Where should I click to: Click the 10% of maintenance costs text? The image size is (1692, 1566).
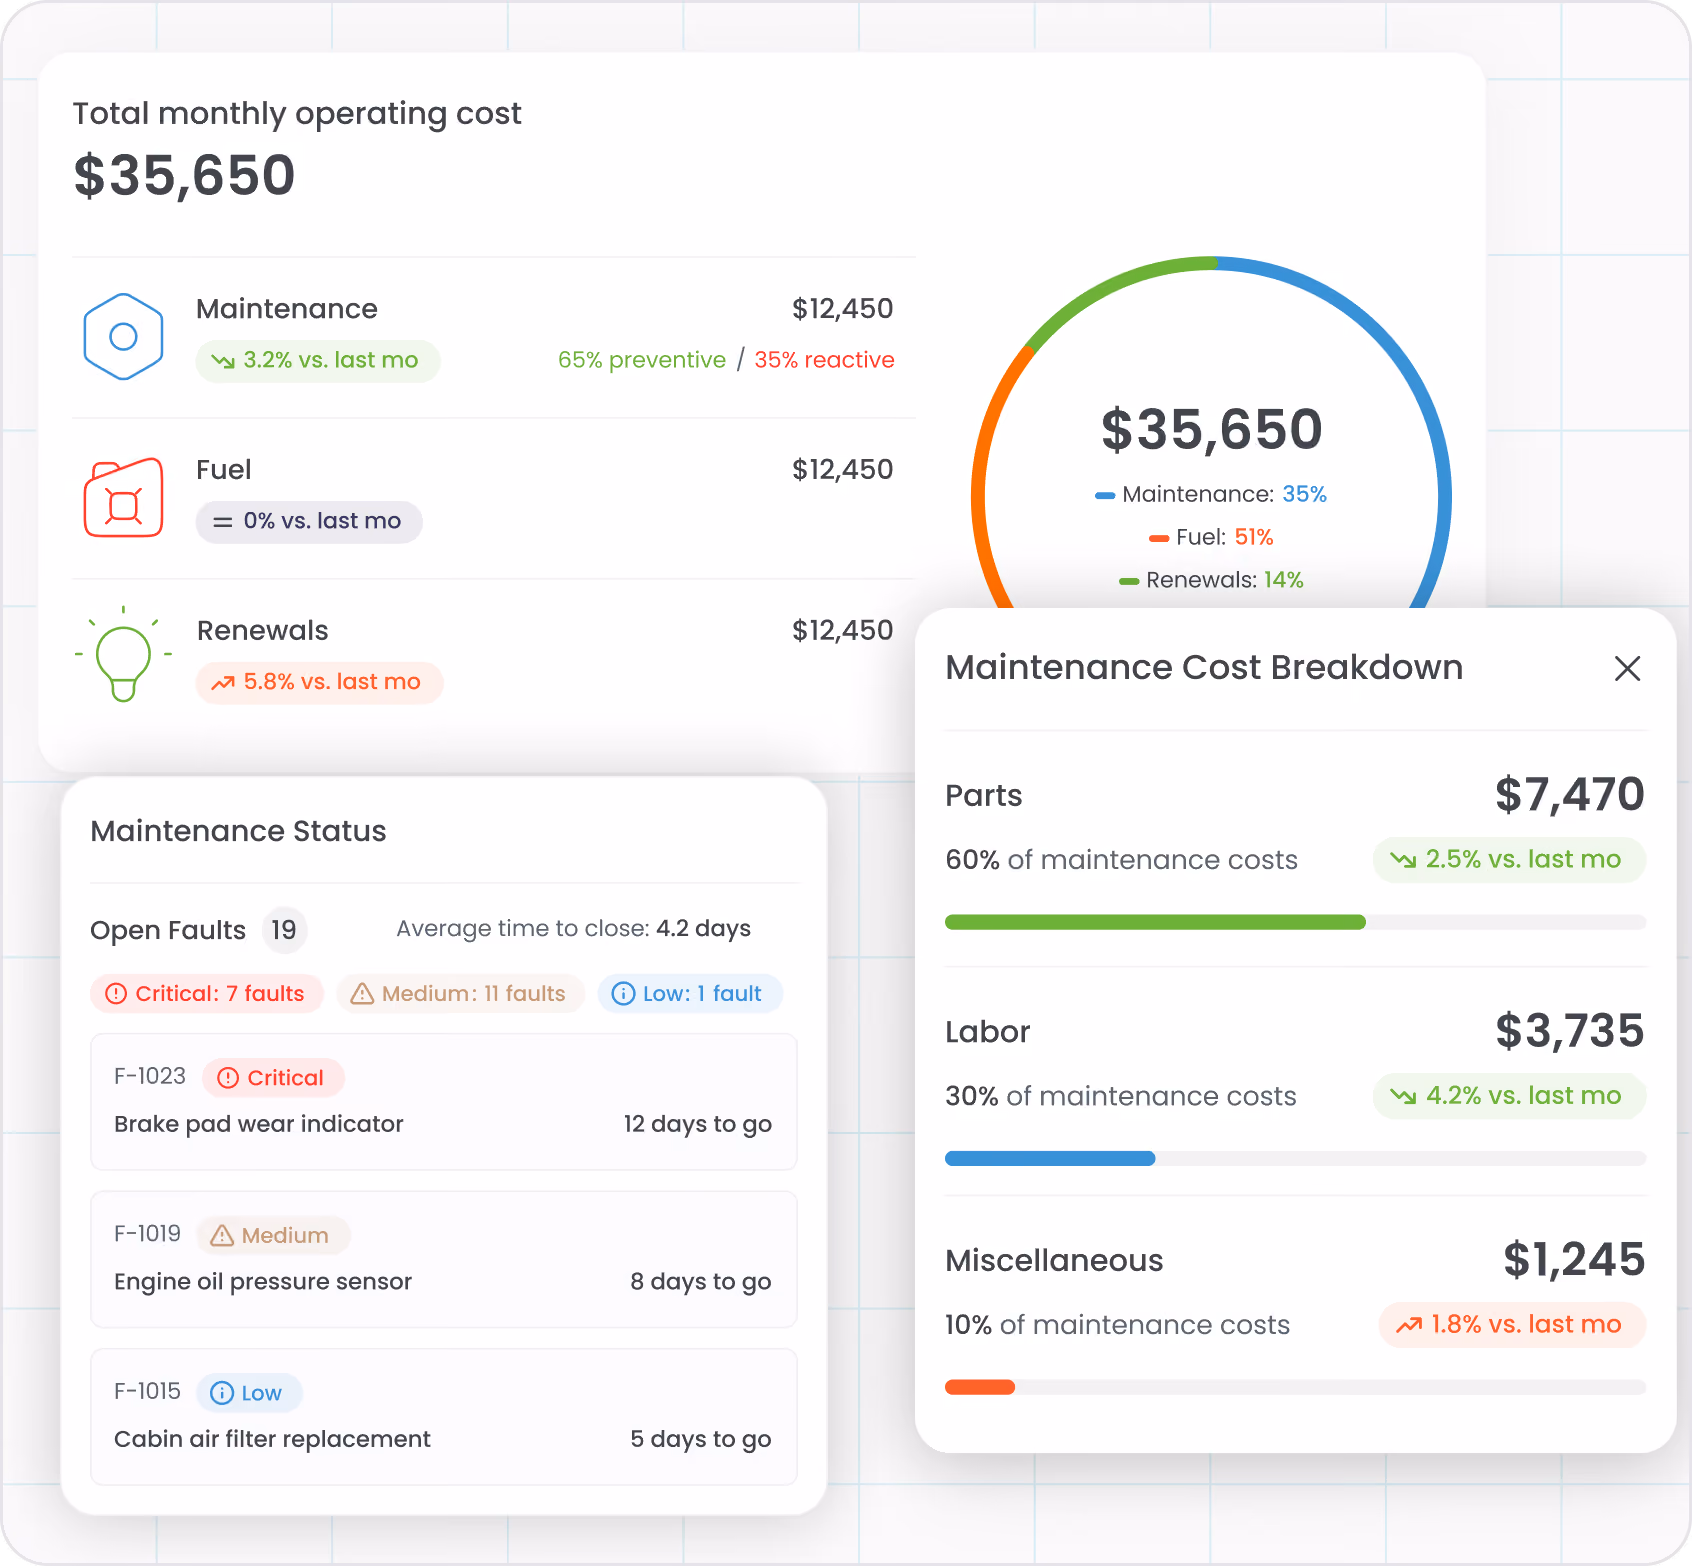tap(1118, 1325)
